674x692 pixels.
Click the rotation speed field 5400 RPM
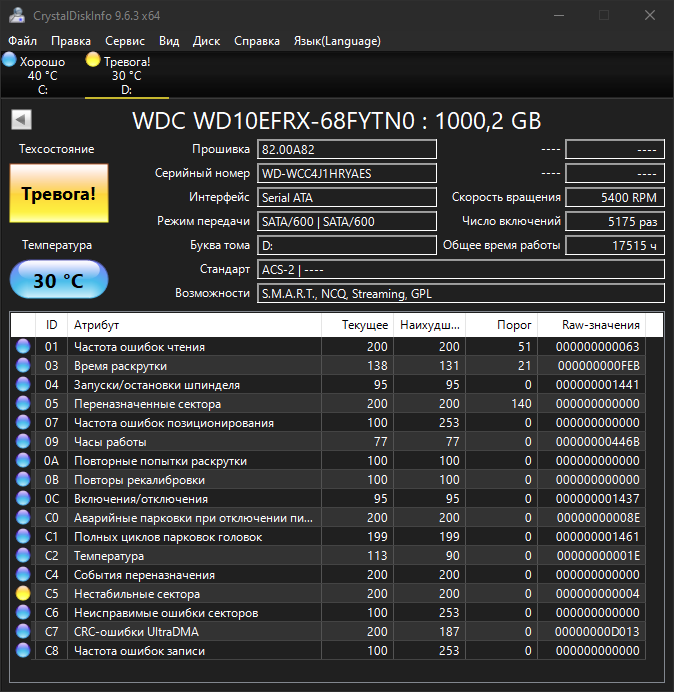(615, 197)
